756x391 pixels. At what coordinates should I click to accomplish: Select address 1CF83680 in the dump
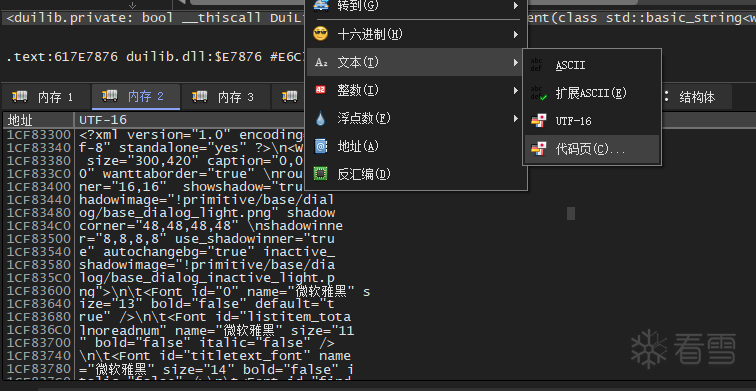click(x=39, y=317)
